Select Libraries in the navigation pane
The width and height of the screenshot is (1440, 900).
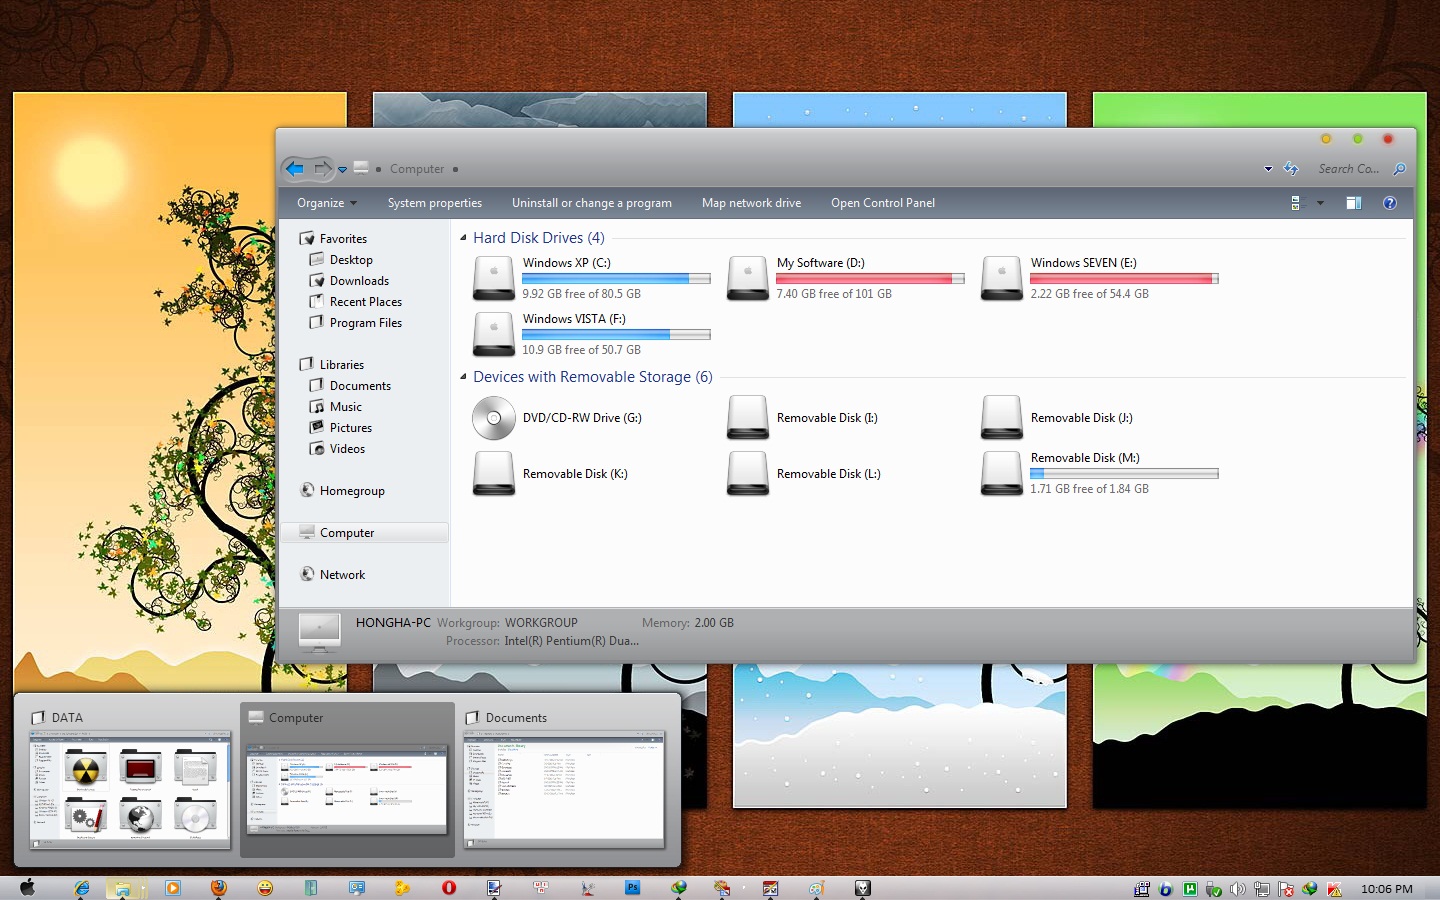click(341, 365)
